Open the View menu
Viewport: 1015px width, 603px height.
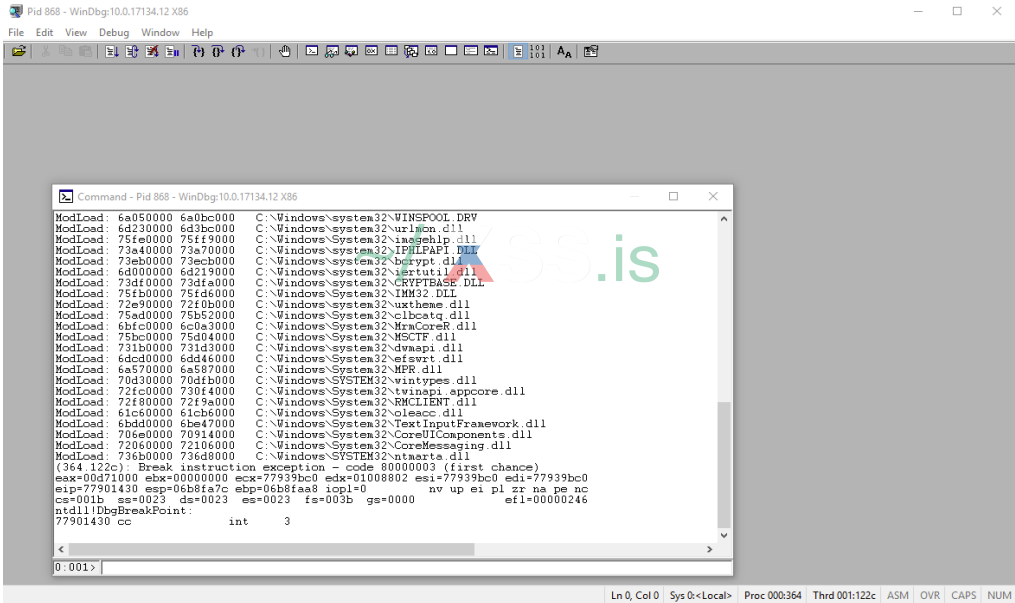76,32
